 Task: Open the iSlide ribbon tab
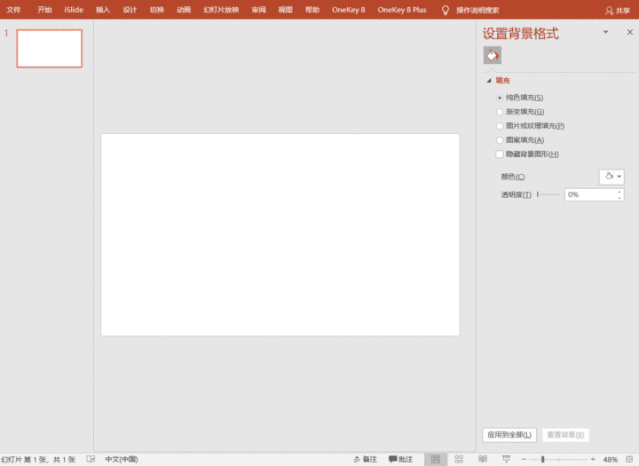click(x=74, y=10)
